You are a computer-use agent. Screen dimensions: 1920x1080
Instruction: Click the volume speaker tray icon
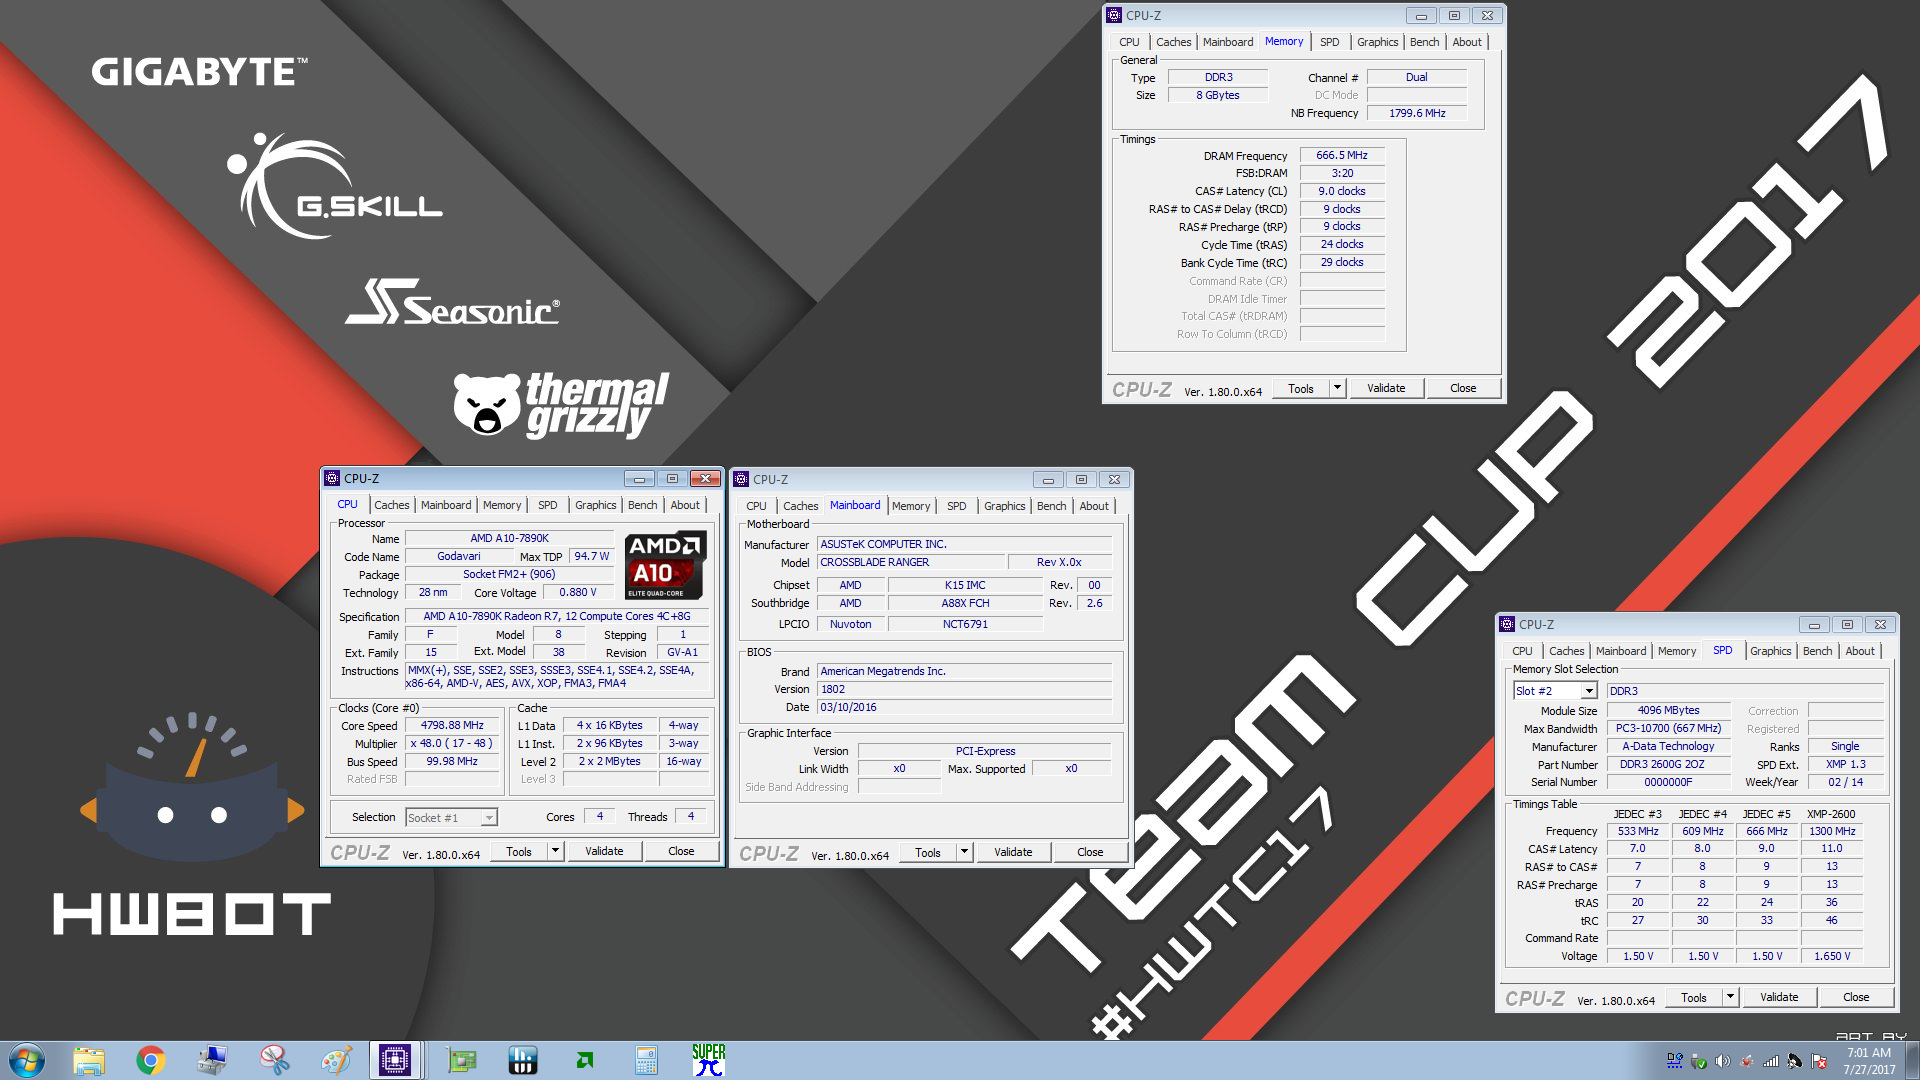click(x=1722, y=1061)
